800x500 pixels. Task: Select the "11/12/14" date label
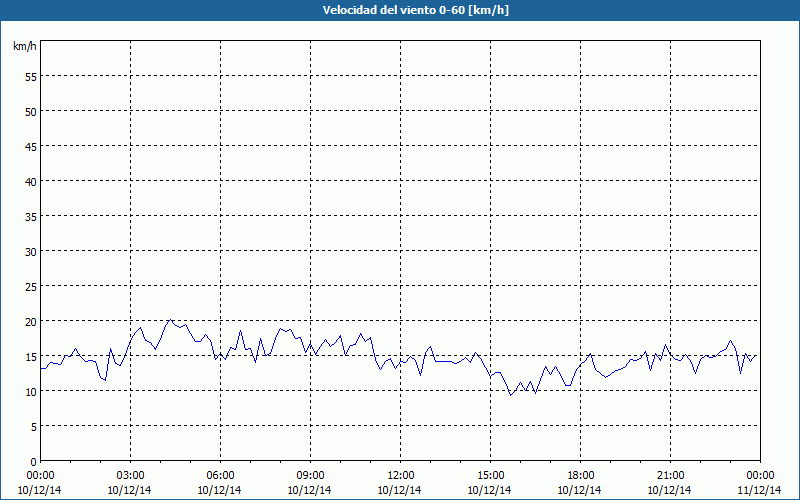click(x=760, y=490)
